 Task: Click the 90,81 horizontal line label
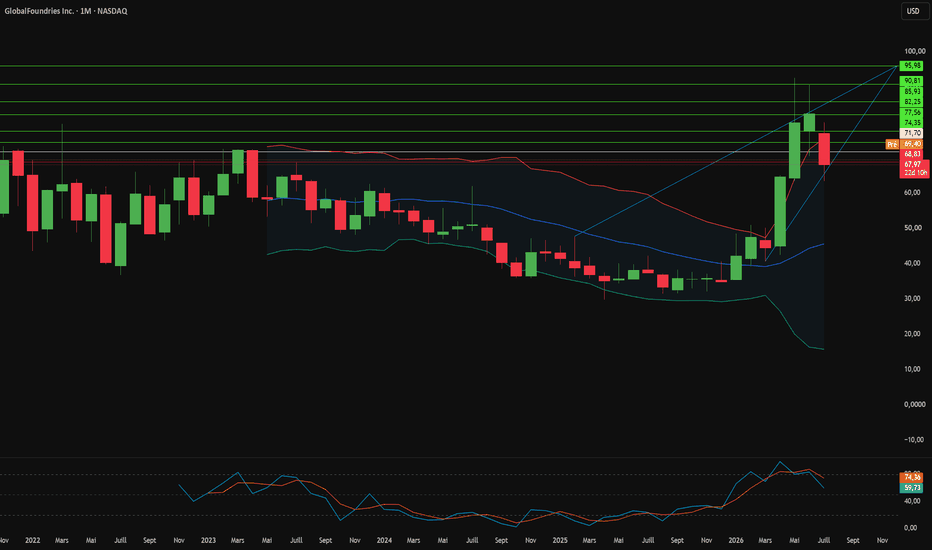912,81
